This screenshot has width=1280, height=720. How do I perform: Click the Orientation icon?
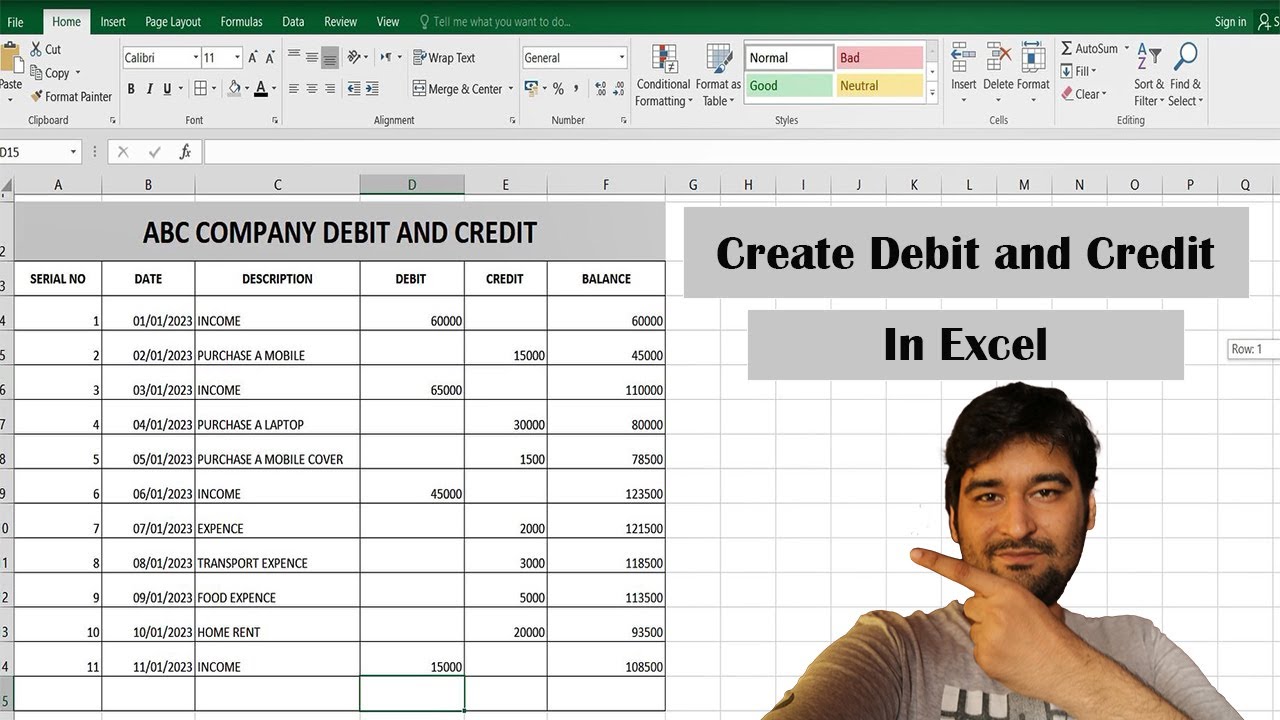pos(354,58)
